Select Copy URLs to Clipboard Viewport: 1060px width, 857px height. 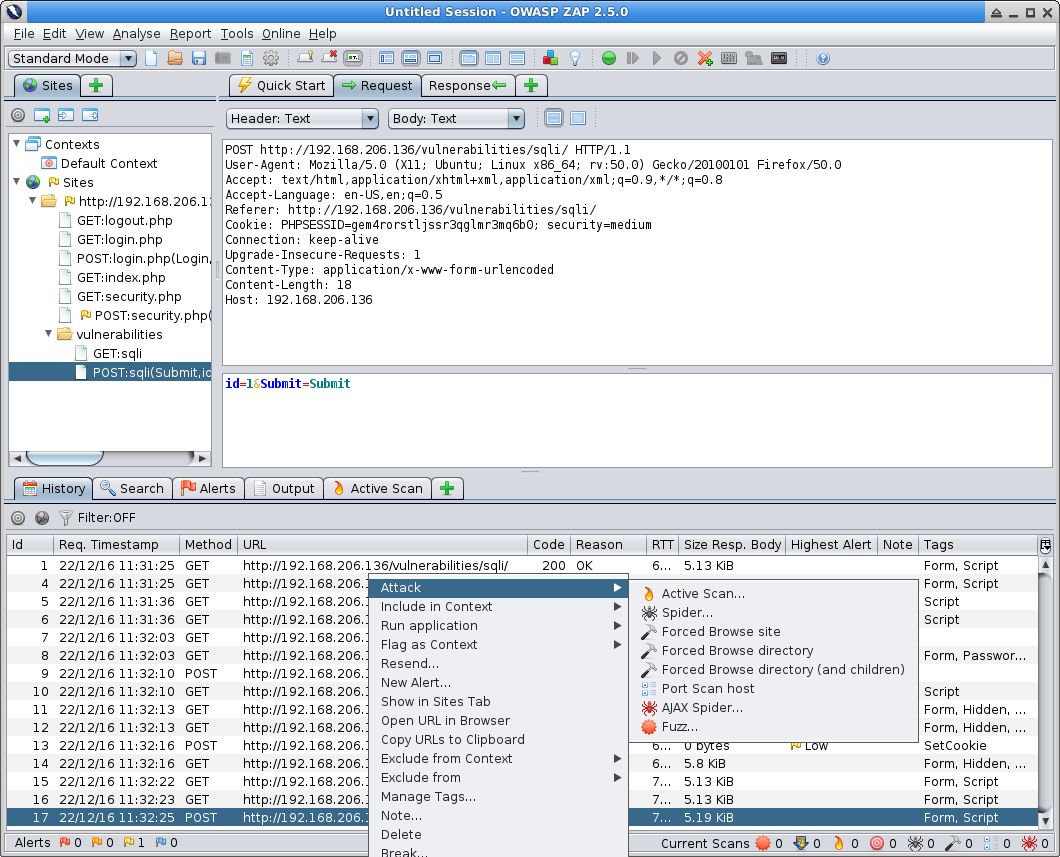pos(499,739)
